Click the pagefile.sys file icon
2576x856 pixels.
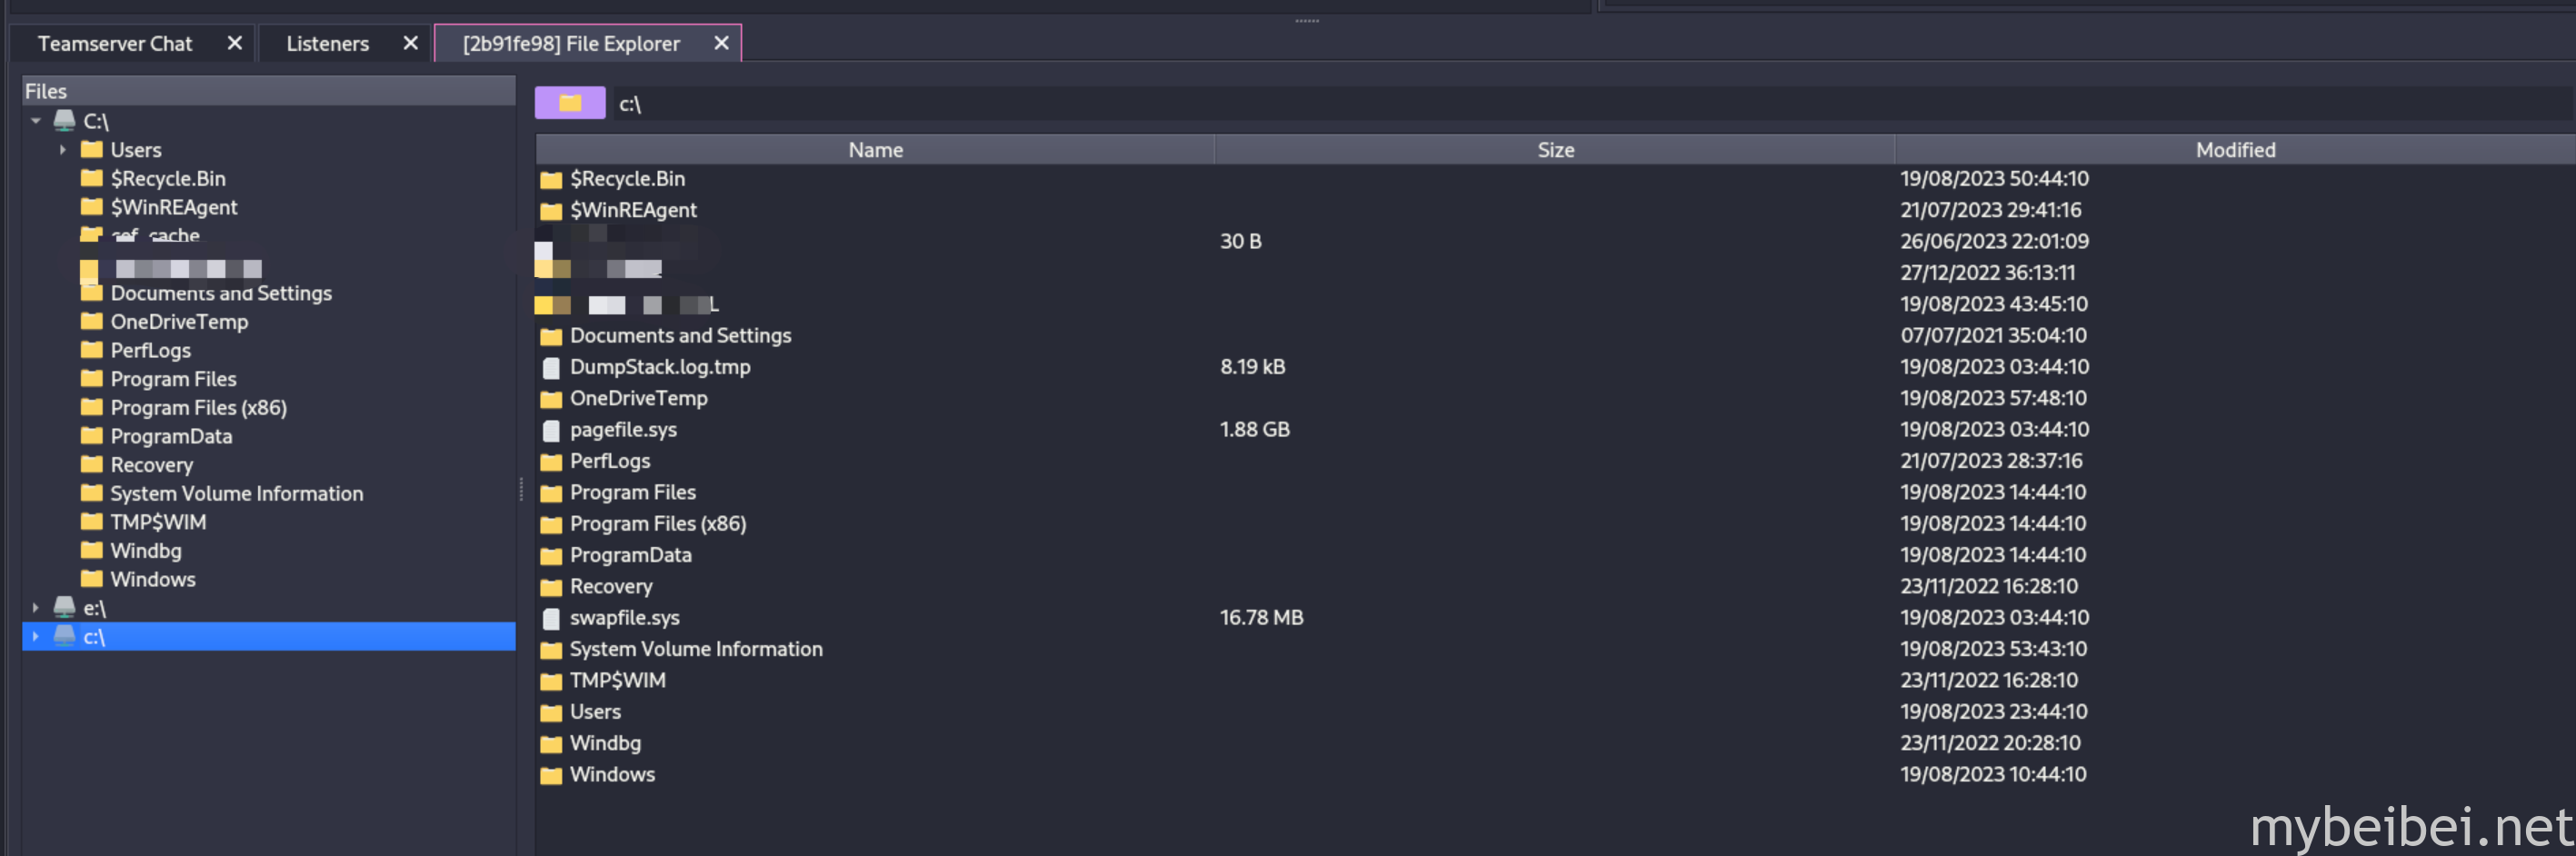click(x=551, y=430)
